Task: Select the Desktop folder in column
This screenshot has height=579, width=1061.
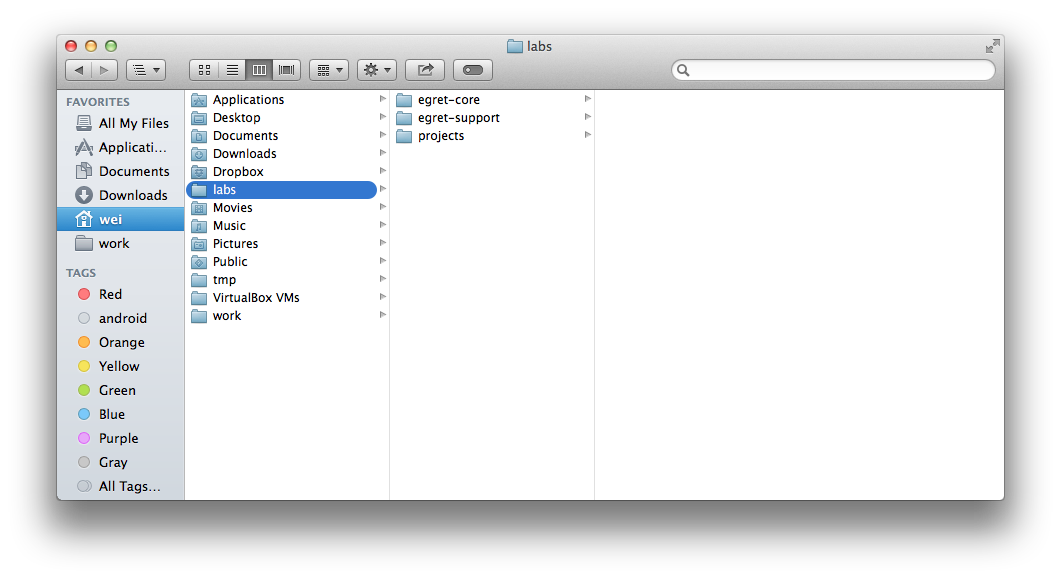Action: pos(281,118)
